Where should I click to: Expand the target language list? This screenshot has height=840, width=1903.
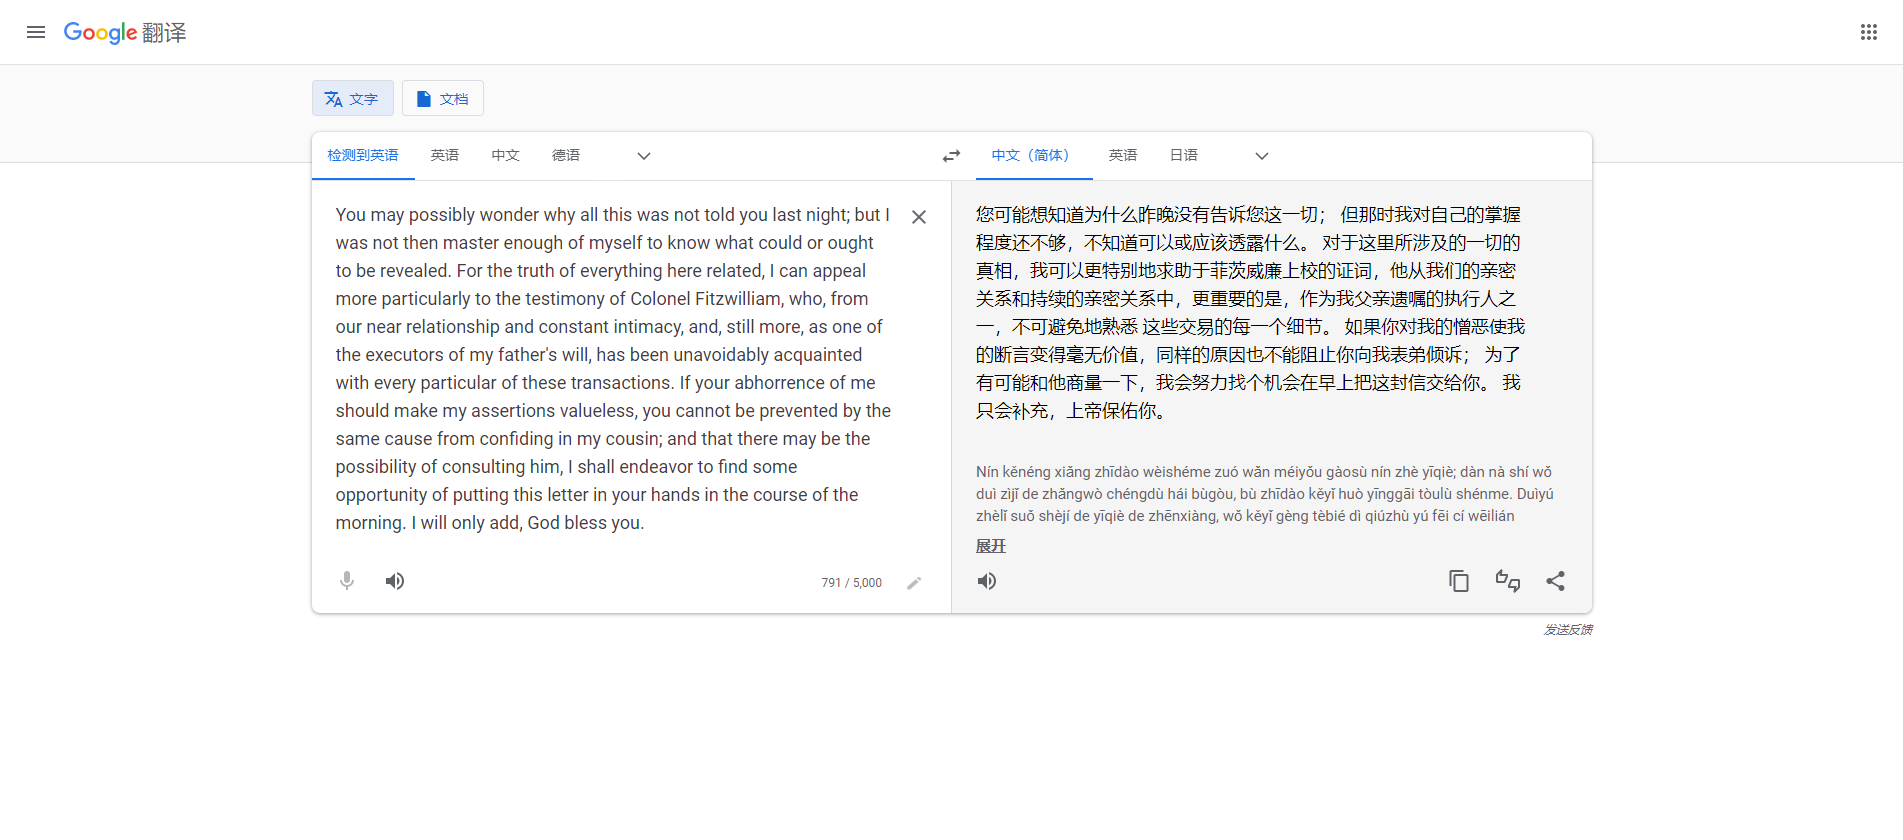[1261, 156]
